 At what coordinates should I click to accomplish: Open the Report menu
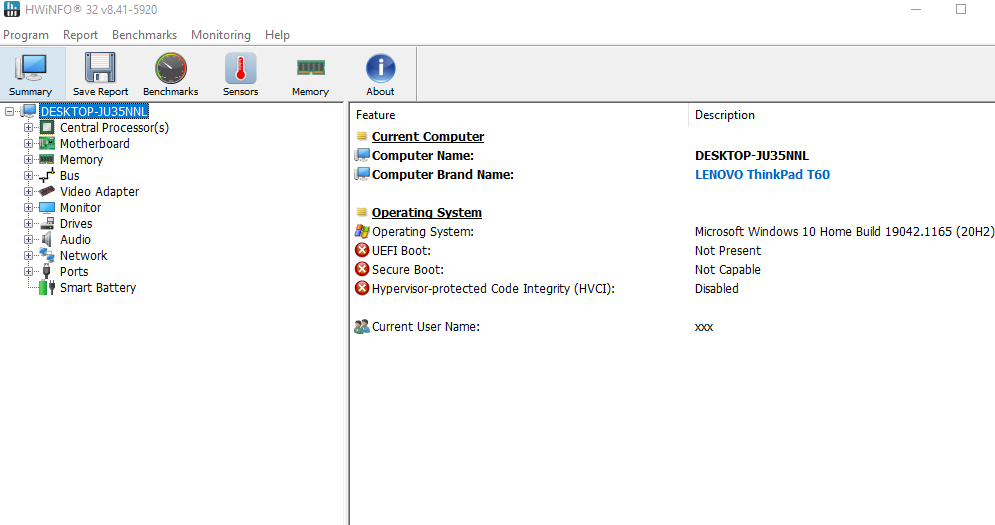(x=80, y=35)
